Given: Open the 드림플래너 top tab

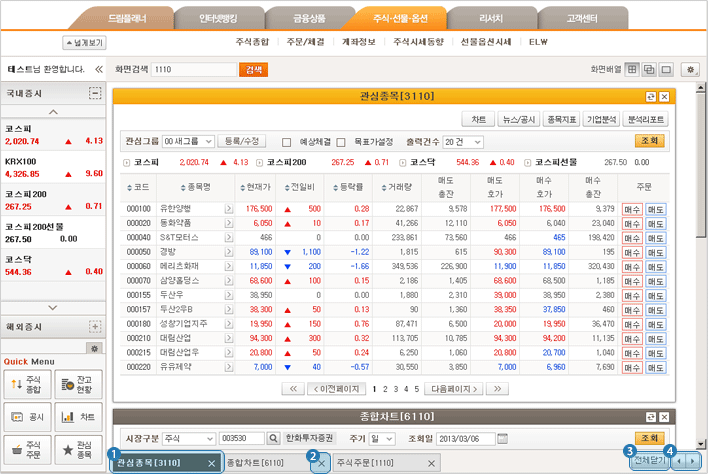Looking at the screenshot, I should [x=127, y=19].
